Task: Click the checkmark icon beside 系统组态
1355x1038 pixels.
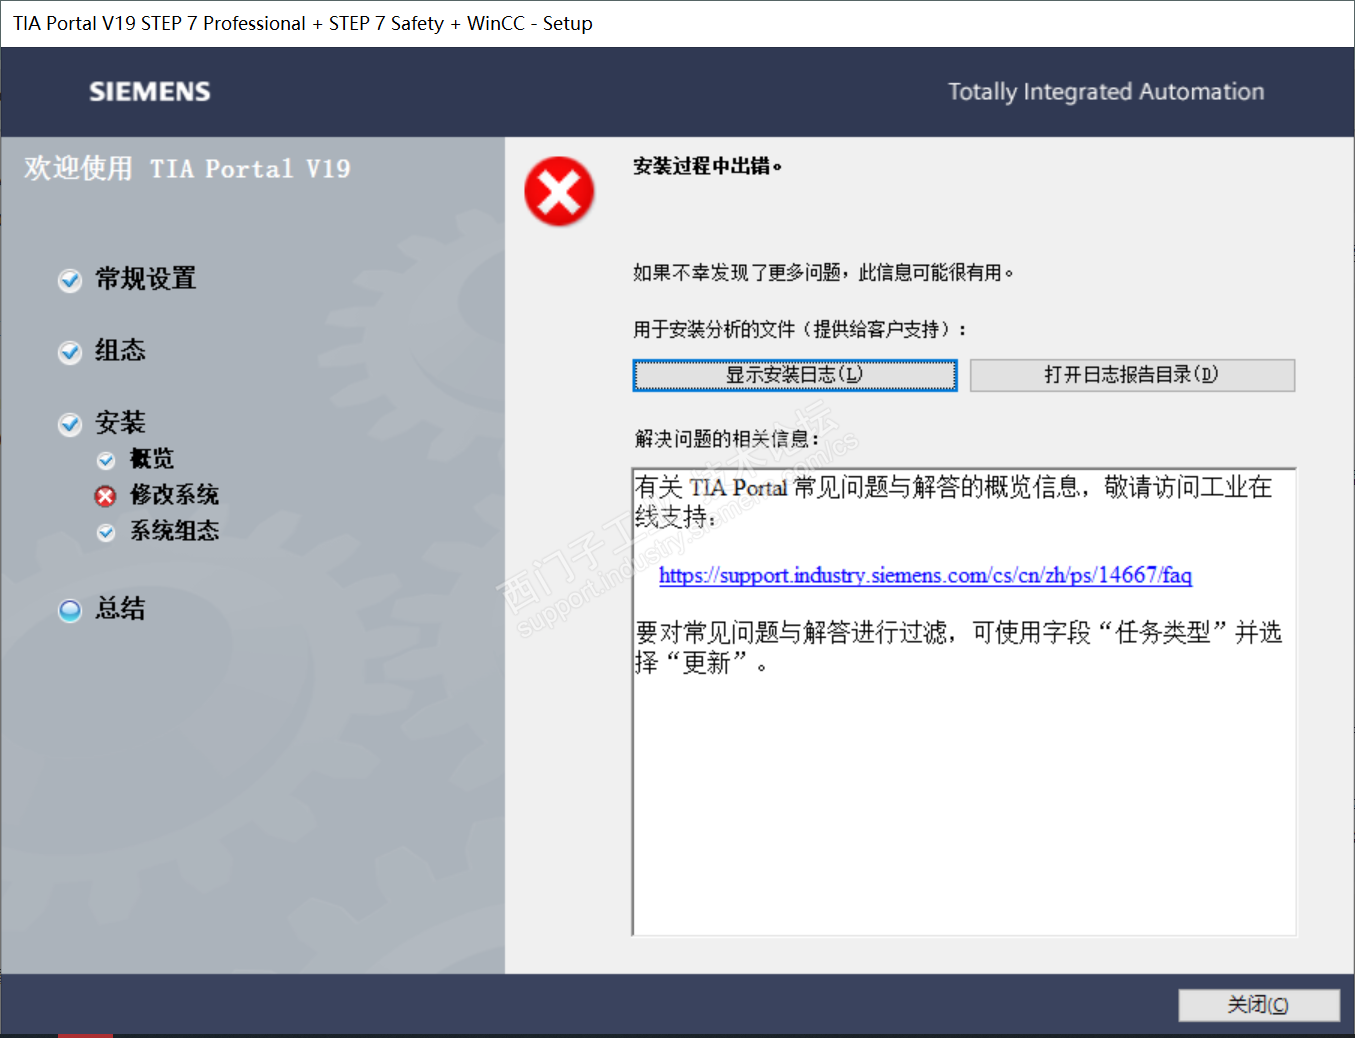Action: pyautogui.click(x=106, y=532)
